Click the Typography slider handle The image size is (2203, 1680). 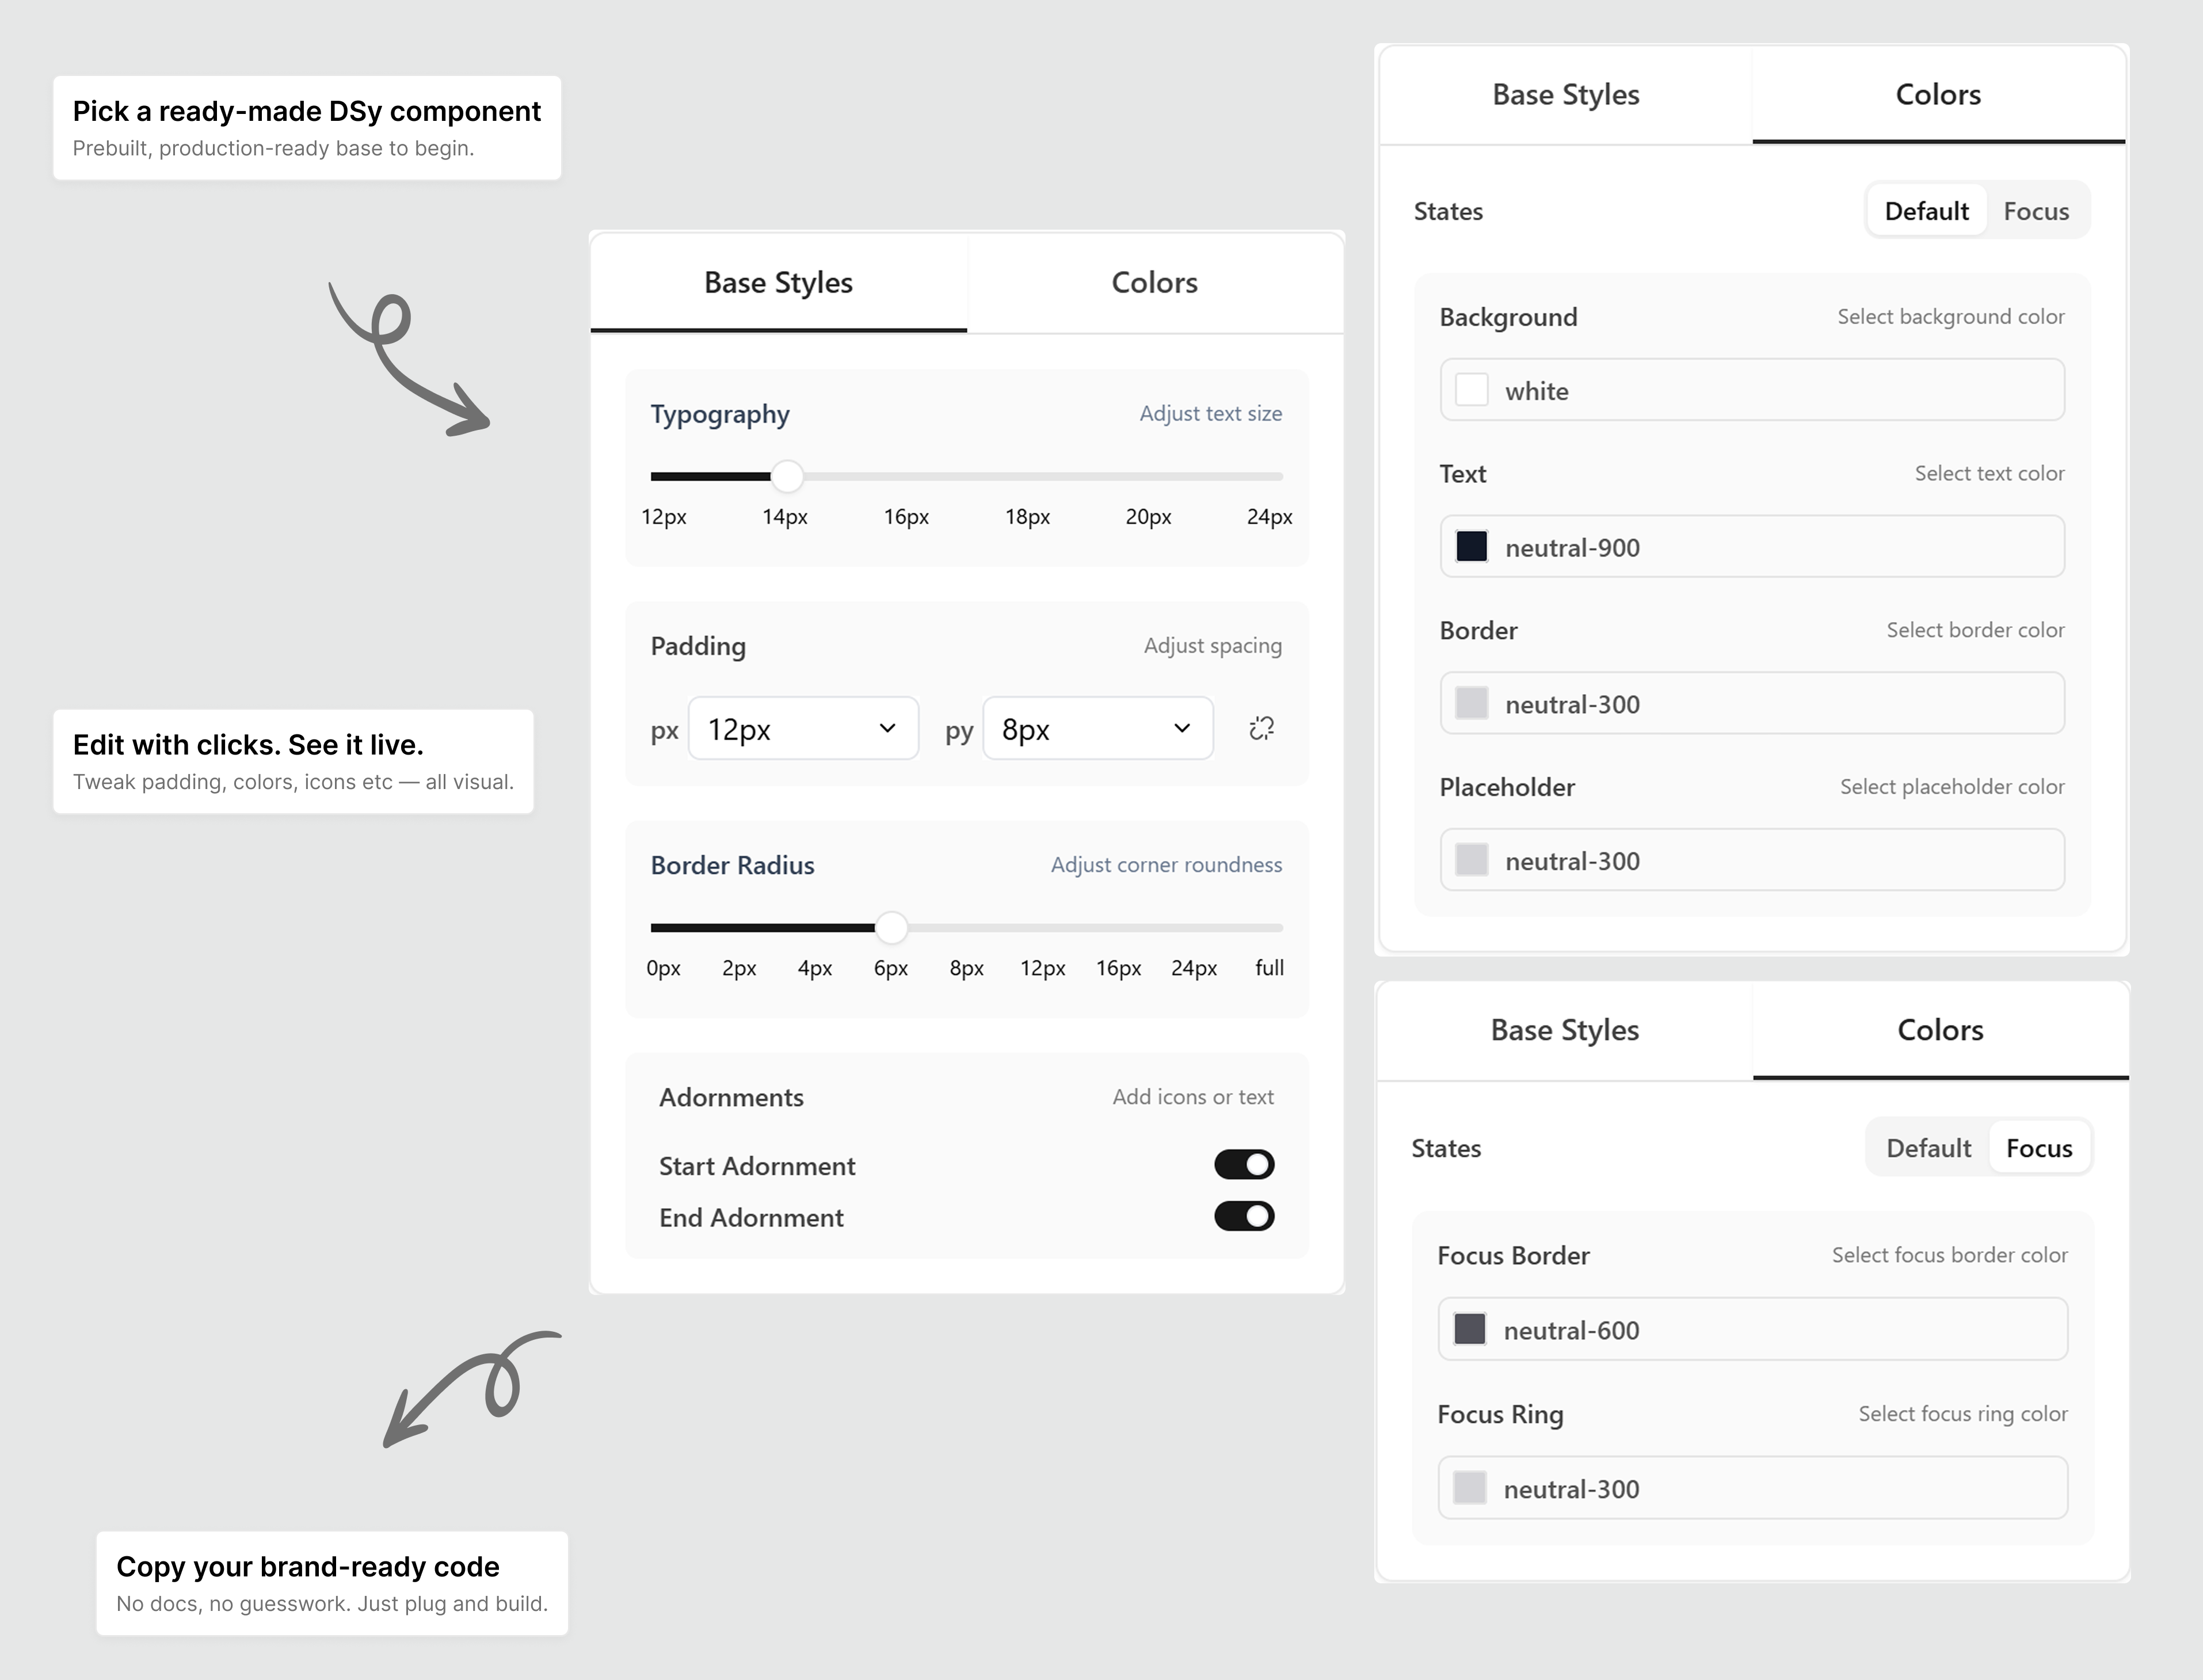click(787, 477)
